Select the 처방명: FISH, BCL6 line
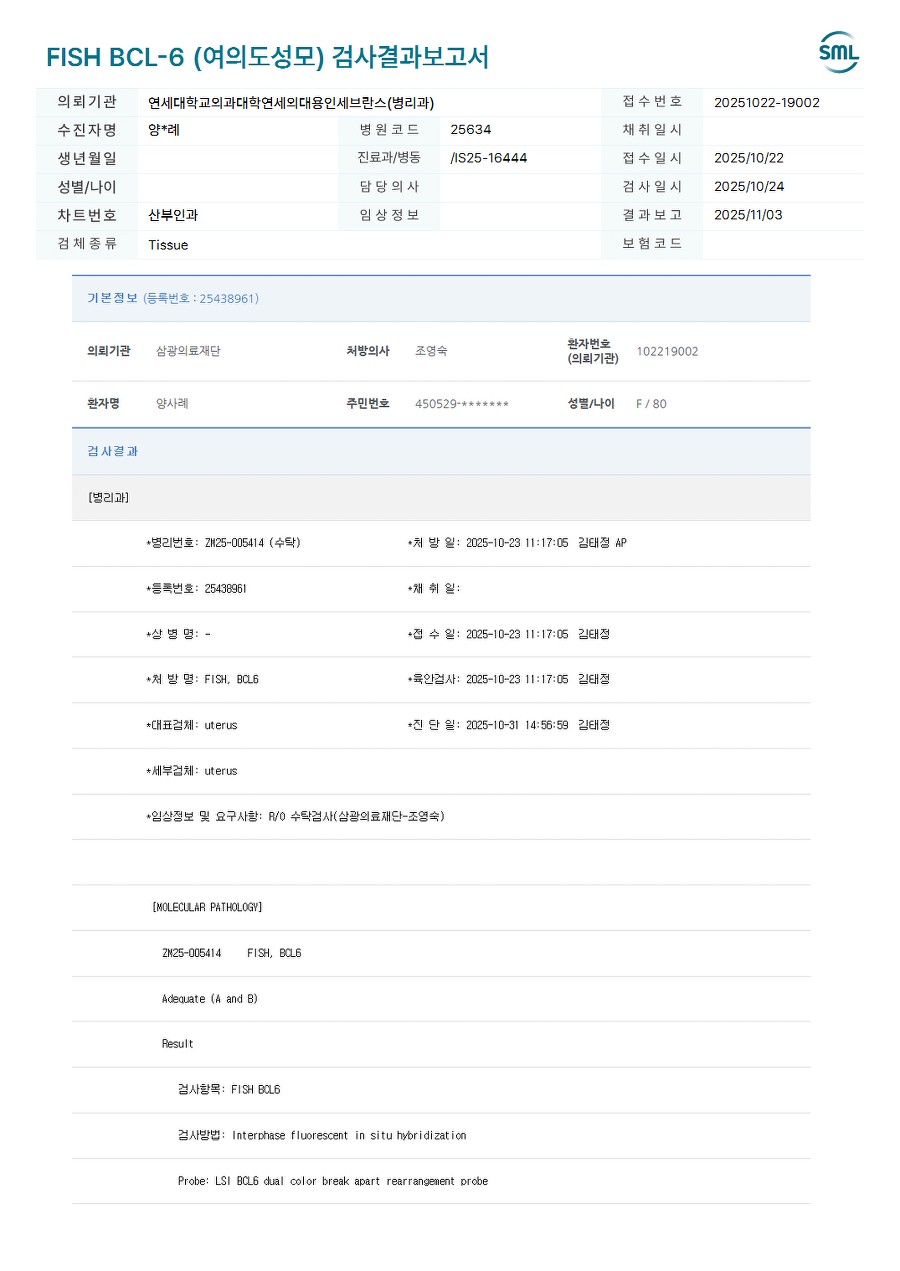This screenshot has height=1271, width=900. [x=202, y=679]
